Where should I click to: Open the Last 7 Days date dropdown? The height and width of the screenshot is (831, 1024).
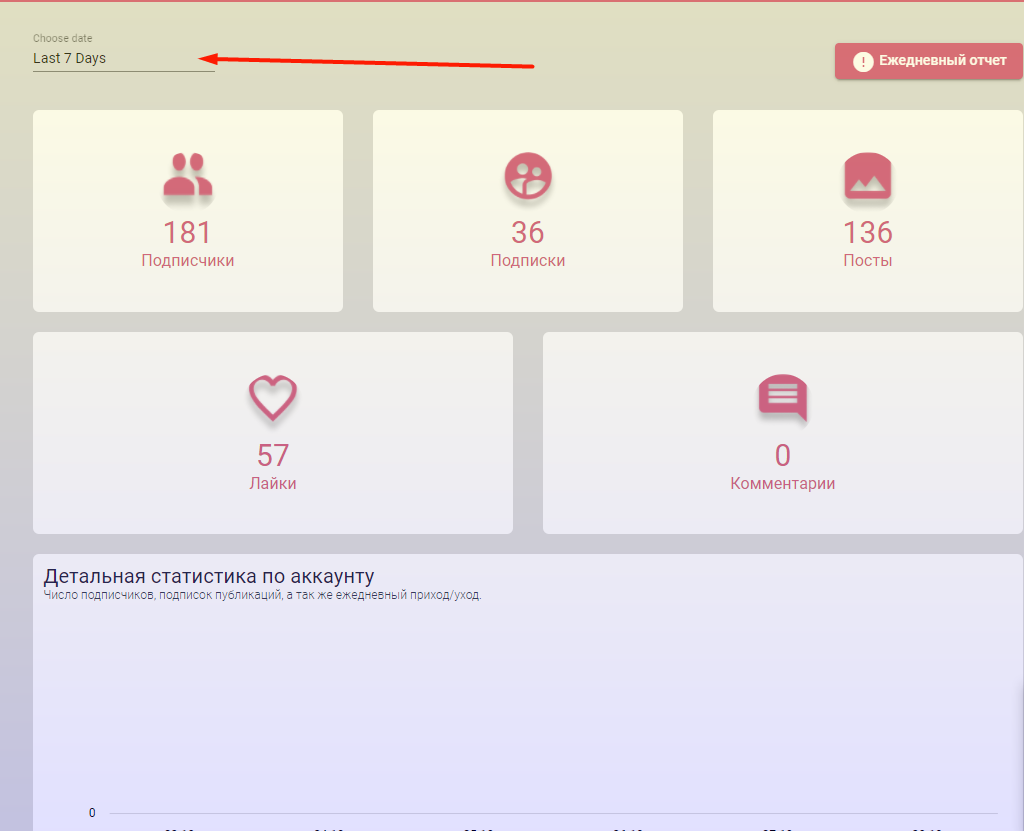click(x=123, y=59)
